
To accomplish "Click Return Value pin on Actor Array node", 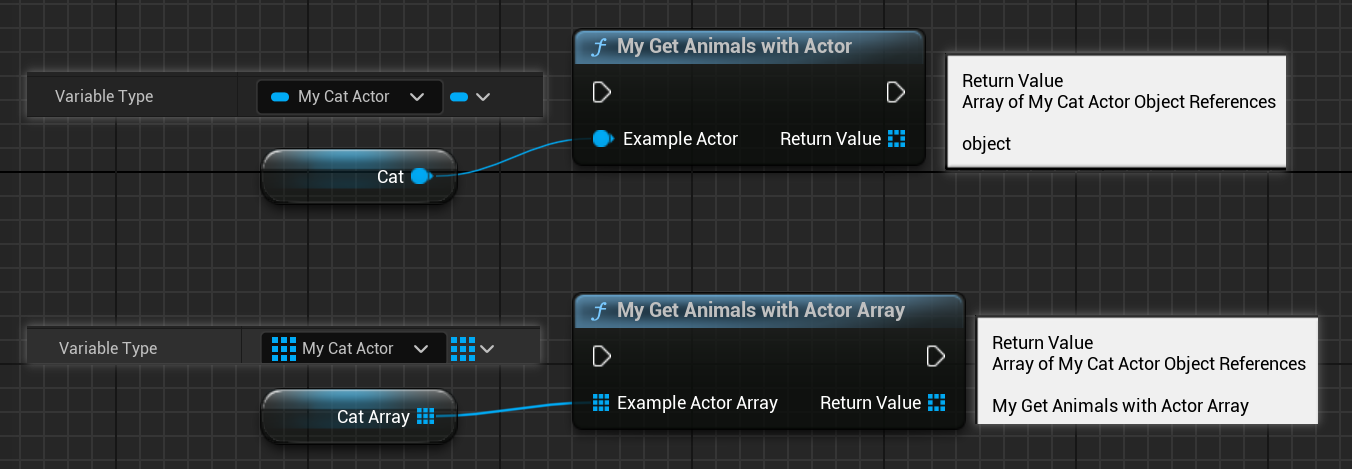I will [936, 403].
